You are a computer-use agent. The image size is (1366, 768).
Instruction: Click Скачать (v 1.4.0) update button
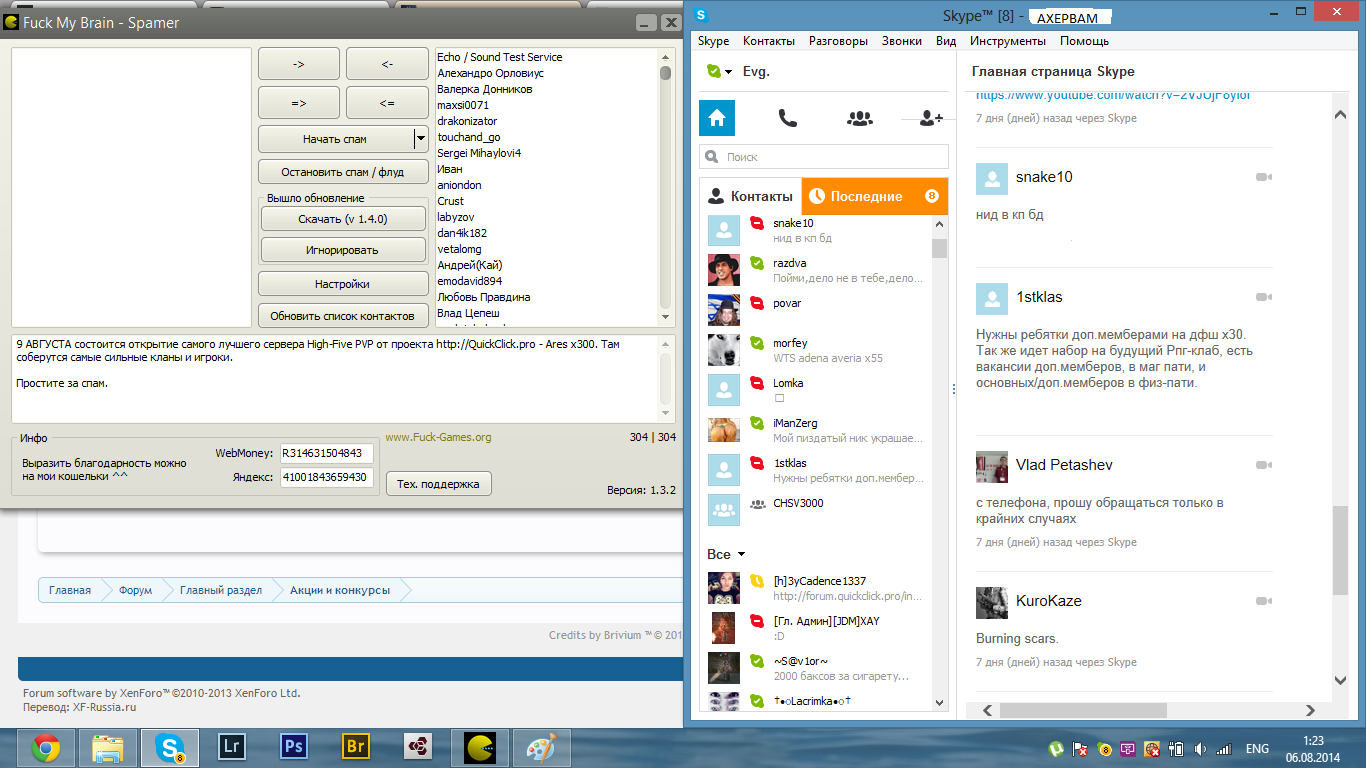click(343, 219)
